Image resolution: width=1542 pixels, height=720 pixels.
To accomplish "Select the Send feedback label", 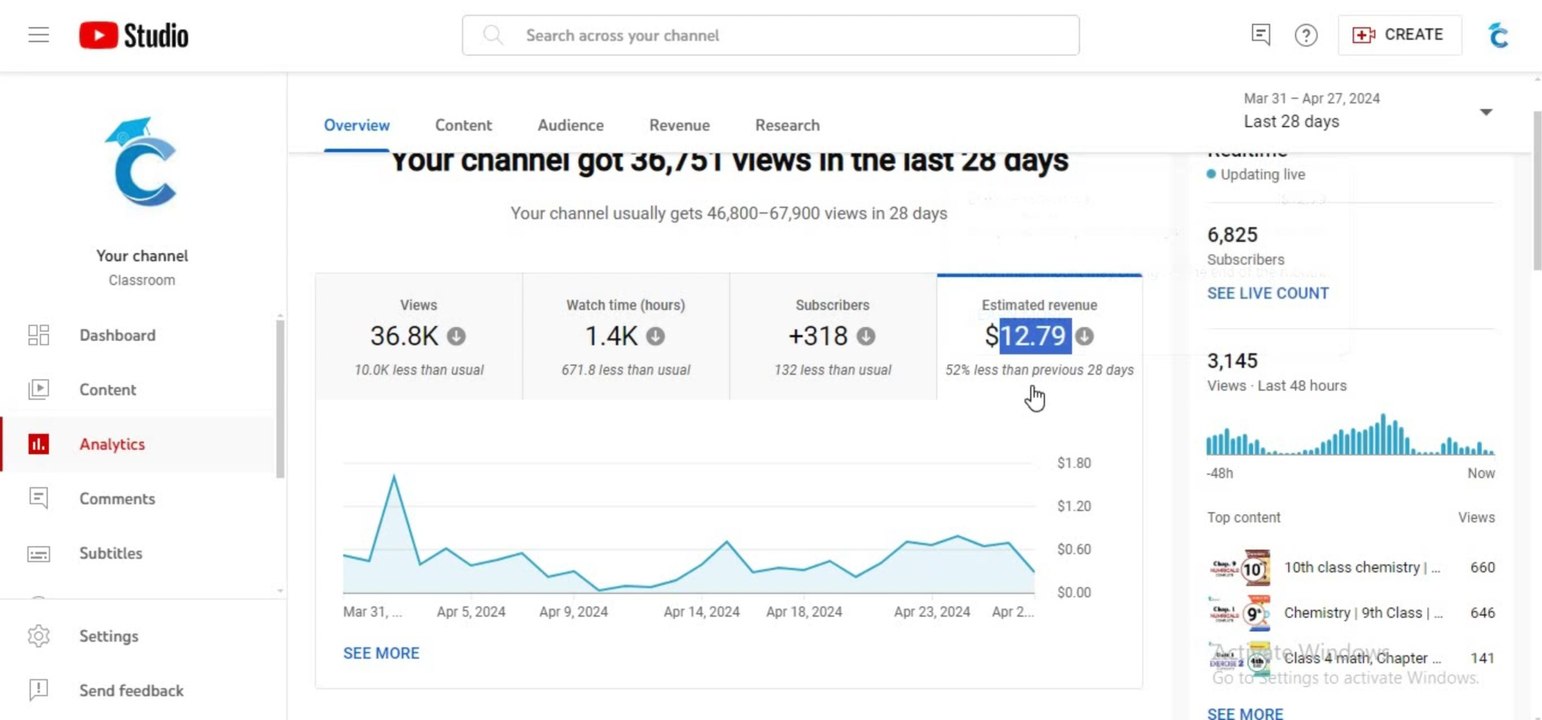I will pos(131,690).
